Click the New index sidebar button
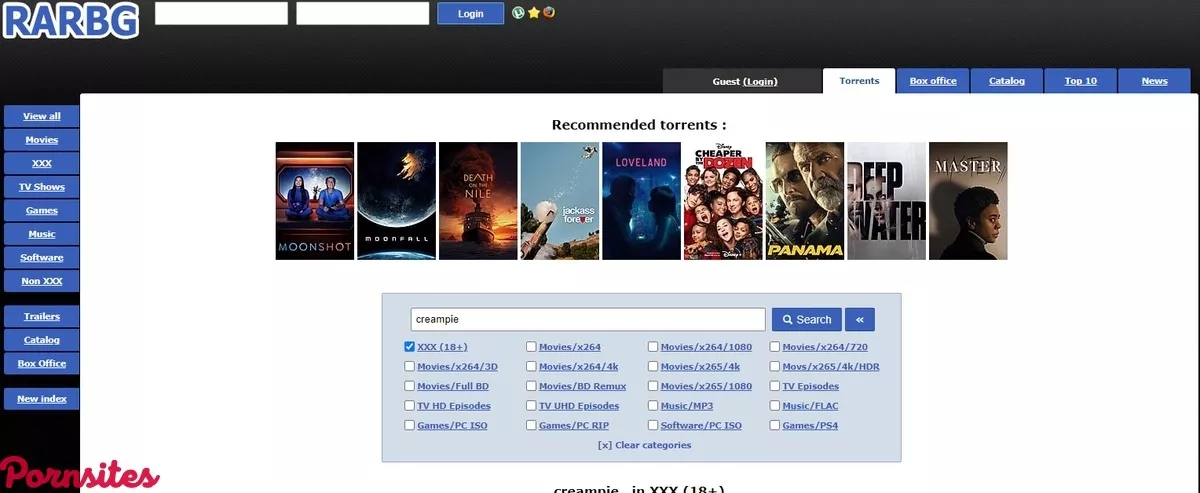The image size is (1200, 493). [x=41, y=399]
